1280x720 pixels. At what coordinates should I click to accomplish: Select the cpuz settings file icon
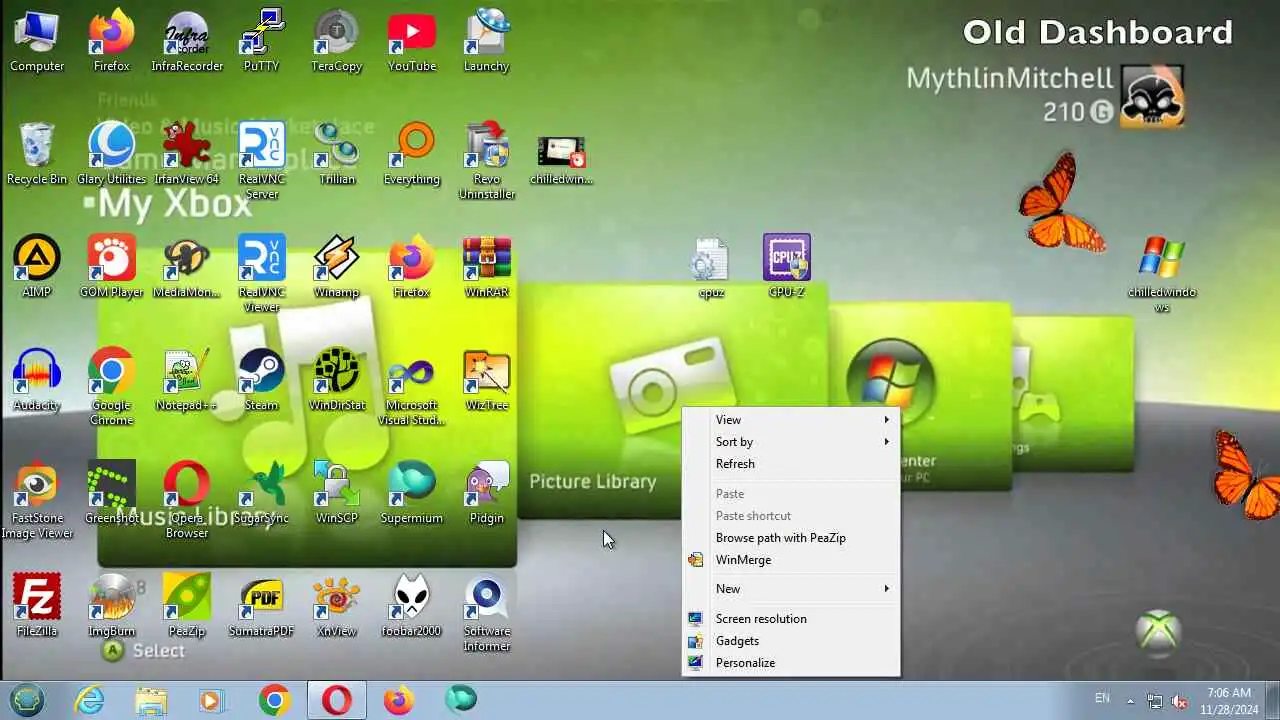[709, 267]
